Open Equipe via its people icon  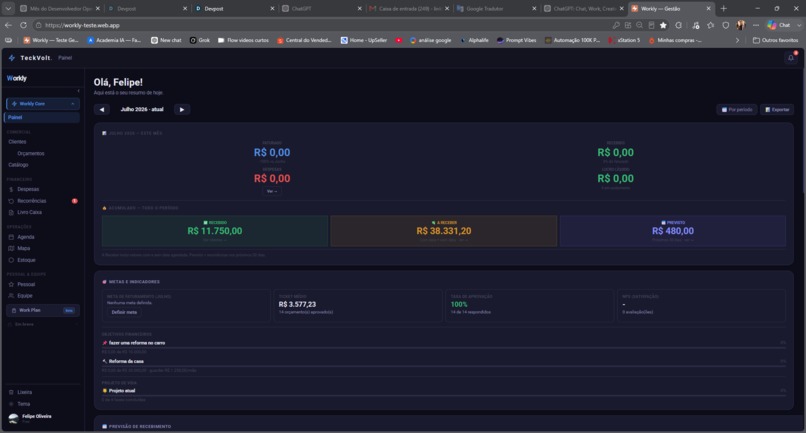click(11, 296)
